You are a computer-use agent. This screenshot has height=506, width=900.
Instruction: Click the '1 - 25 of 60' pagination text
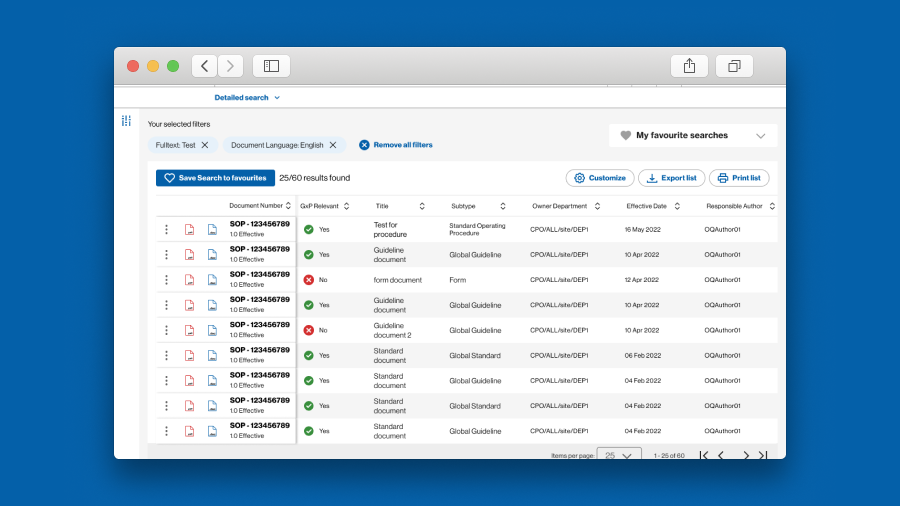click(x=669, y=456)
